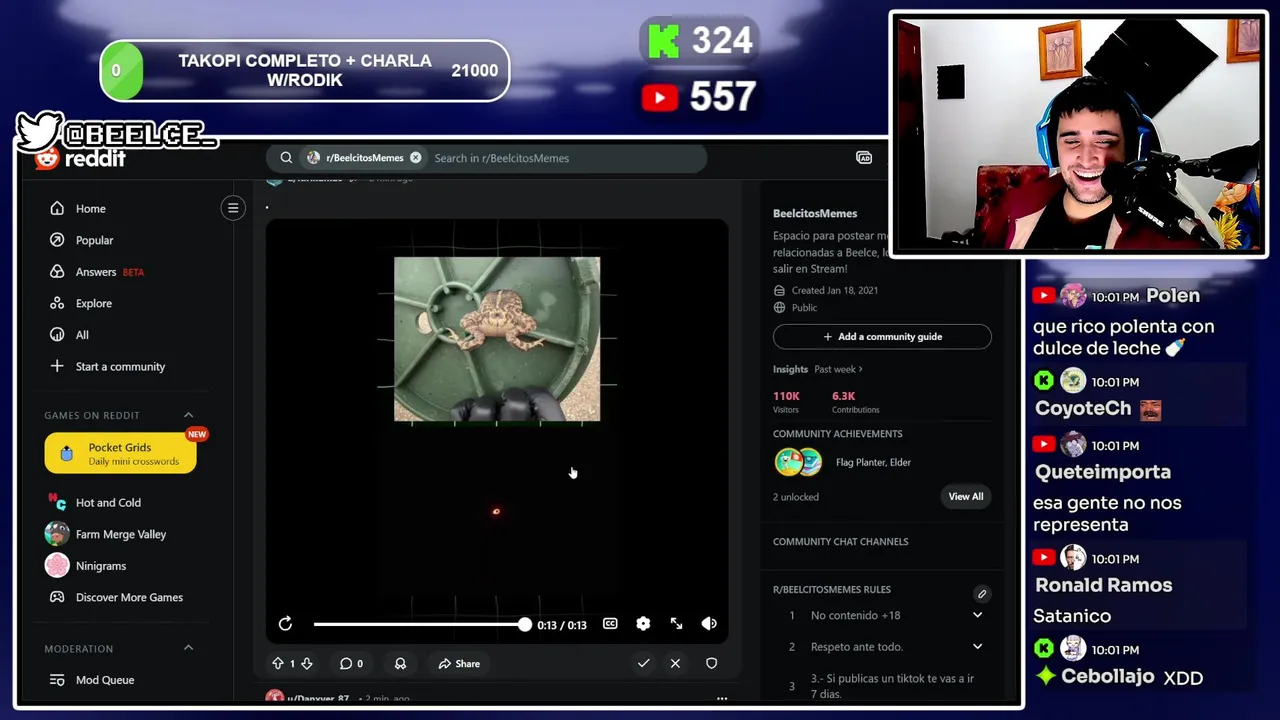Downvote the toad video post
This screenshot has width=1280, height=720.
click(x=307, y=663)
